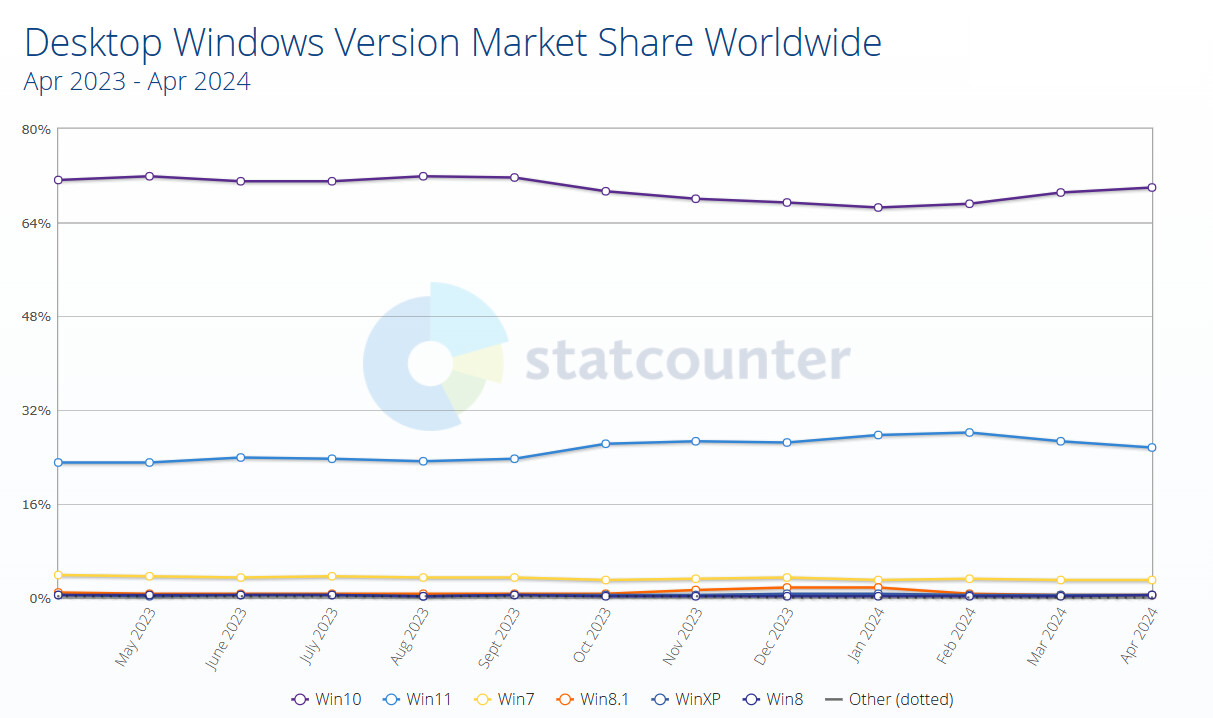Screen dimensions: 1213x718
Task: Click the 64% y-axis label
Action: tap(37, 223)
